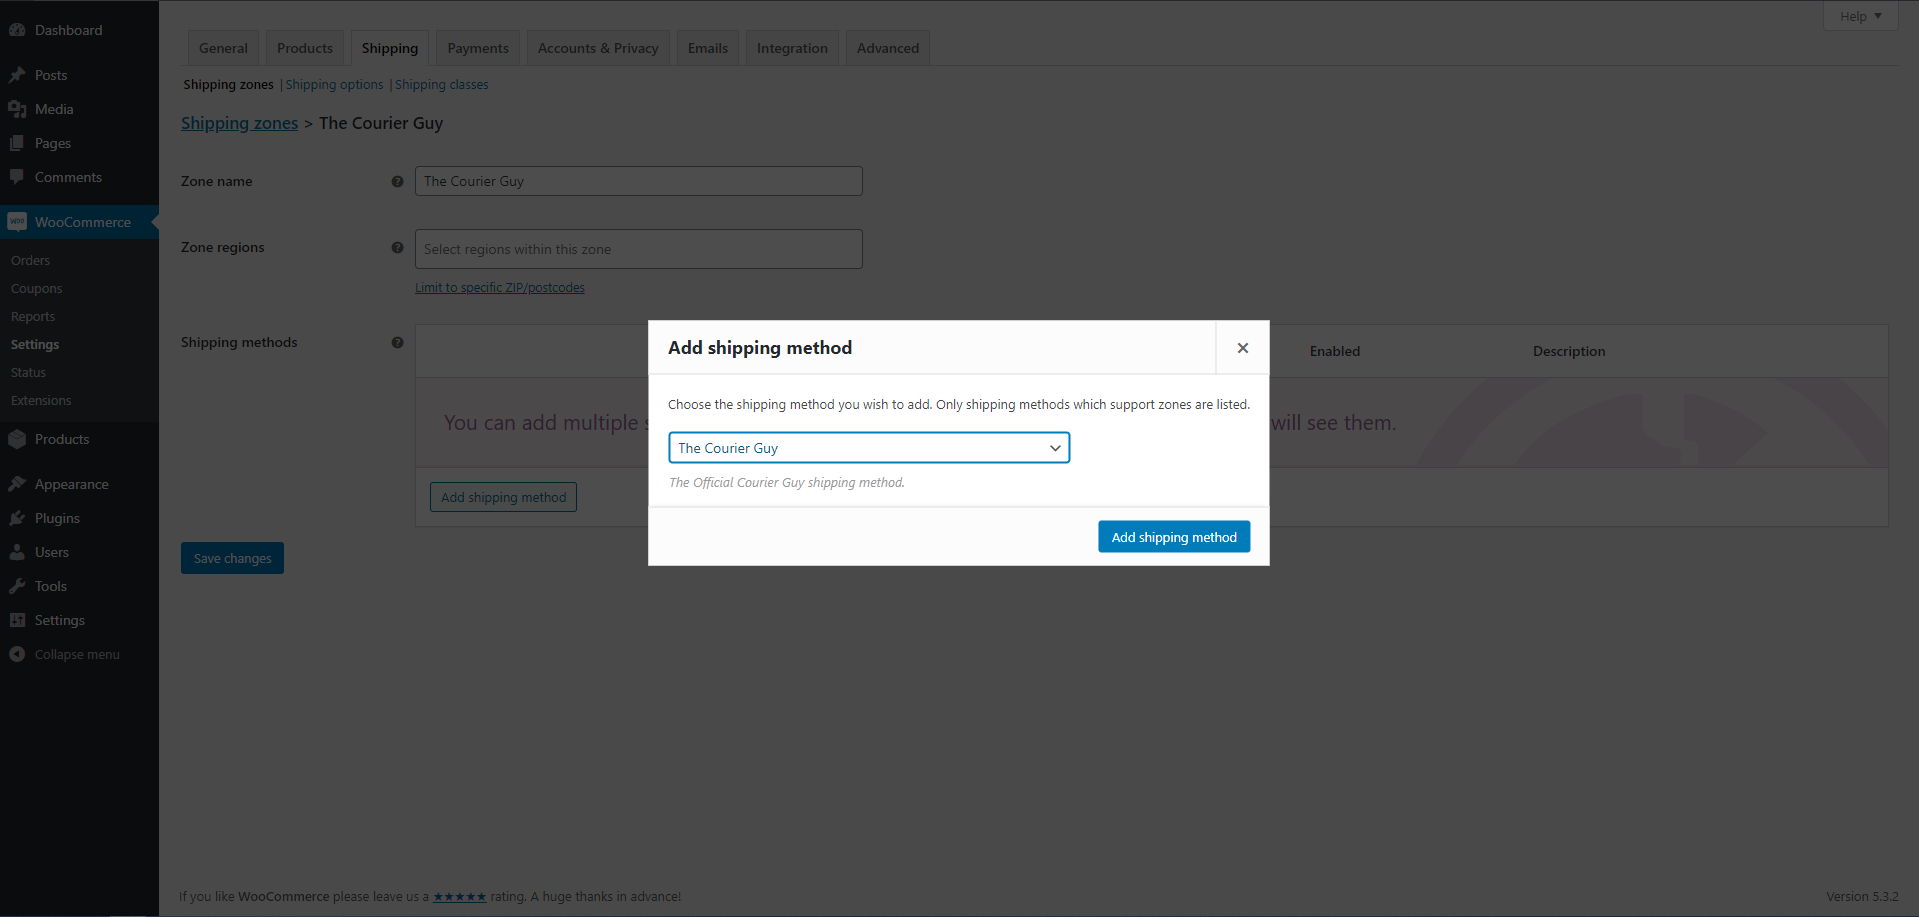Close the Add shipping method dialog
Screen dimensions: 1919x917
(1243, 348)
